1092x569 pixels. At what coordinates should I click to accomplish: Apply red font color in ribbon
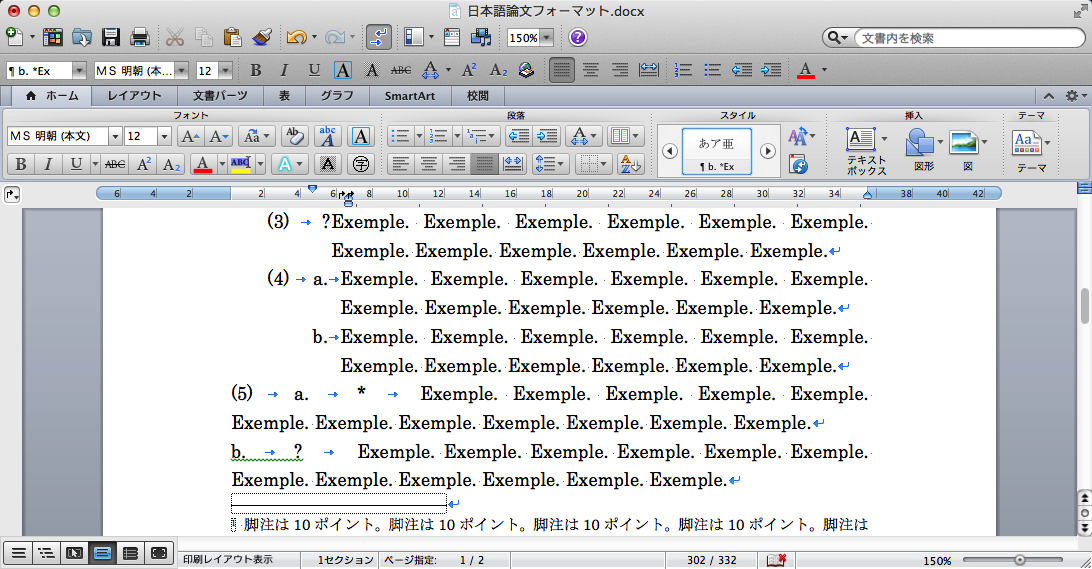[x=203, y=164]
